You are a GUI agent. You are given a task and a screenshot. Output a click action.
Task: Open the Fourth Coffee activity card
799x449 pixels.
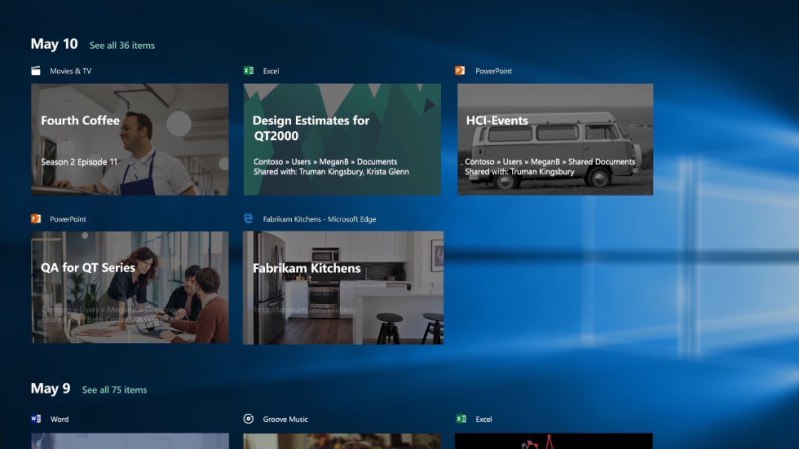point(130,139)
